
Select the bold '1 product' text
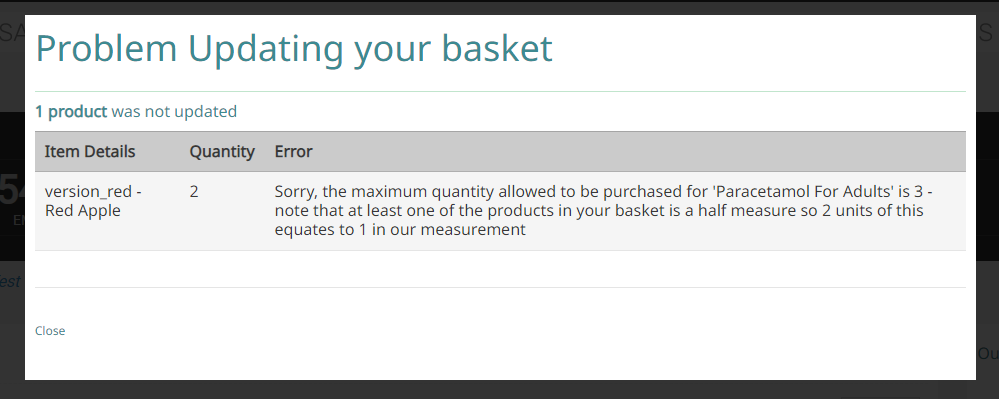[x=71, y=112]
